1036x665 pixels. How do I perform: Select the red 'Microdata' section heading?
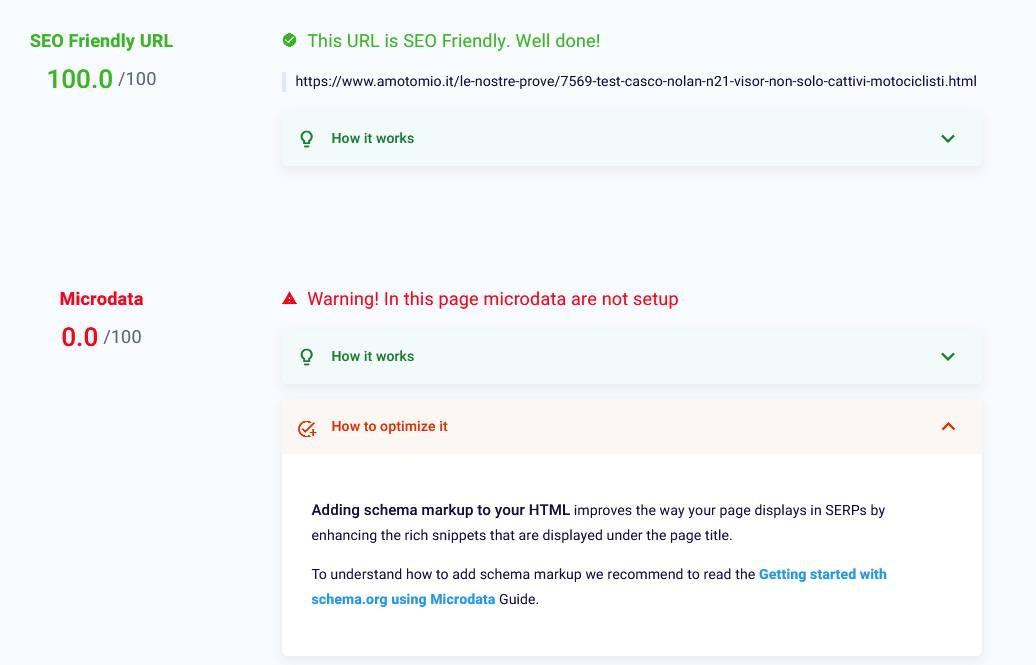[x=101, y=299]
